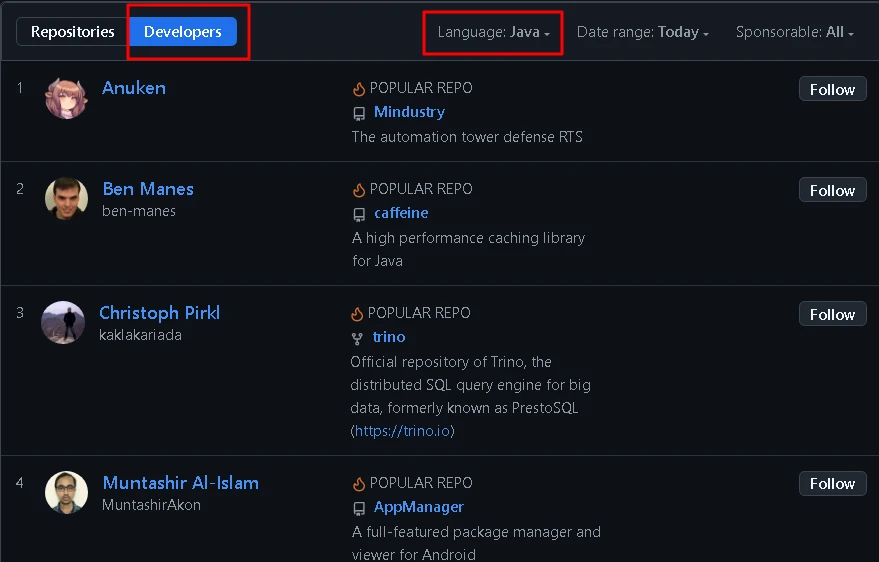This screenshot has width=879, height=562.
Task: Click the ben-manes username
Action: pyautogui.click(x=139, y=211)
